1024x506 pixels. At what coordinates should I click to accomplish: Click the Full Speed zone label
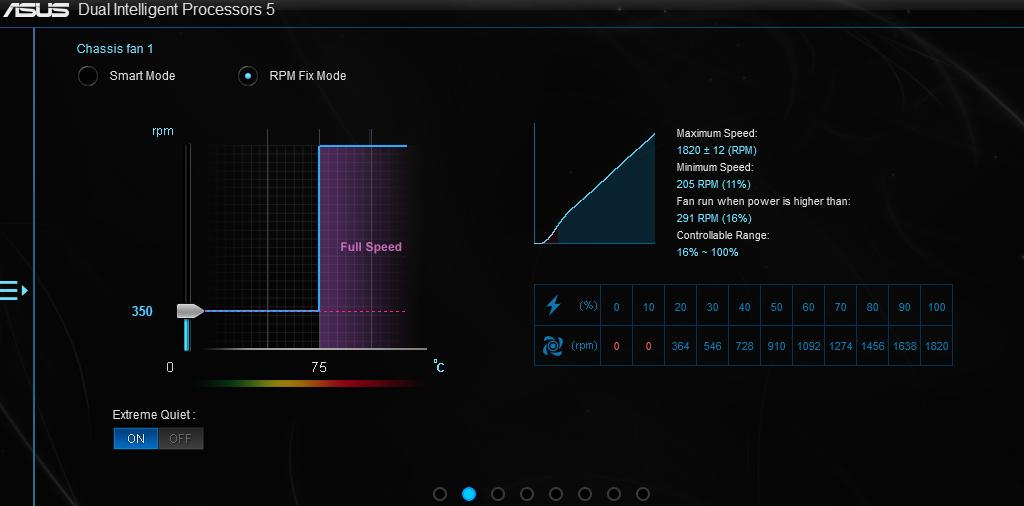pyautogui.click(x=371, y=247)
